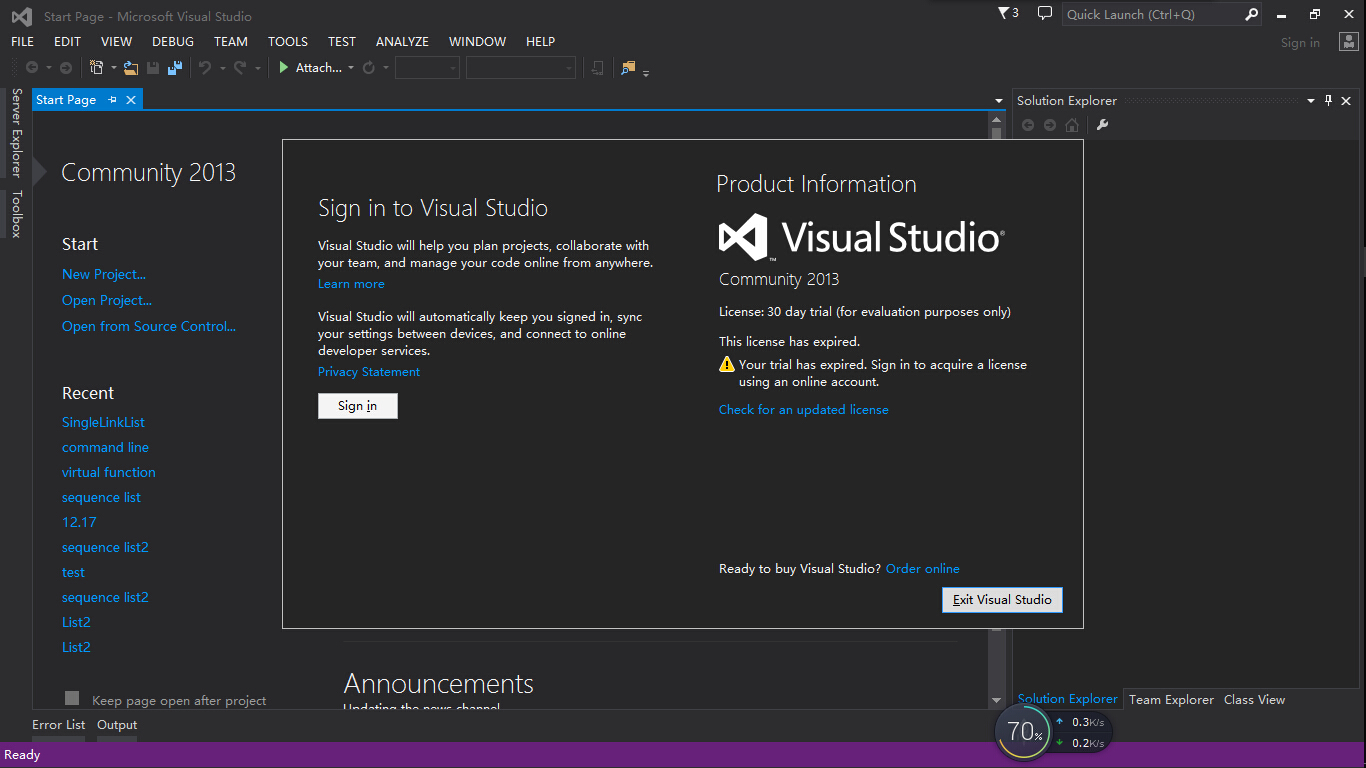Open the Output tab

(117, 725)
